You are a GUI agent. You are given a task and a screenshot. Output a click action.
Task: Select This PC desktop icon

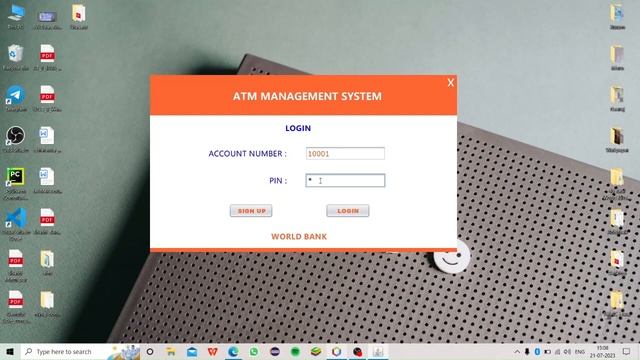click(16, 17)
